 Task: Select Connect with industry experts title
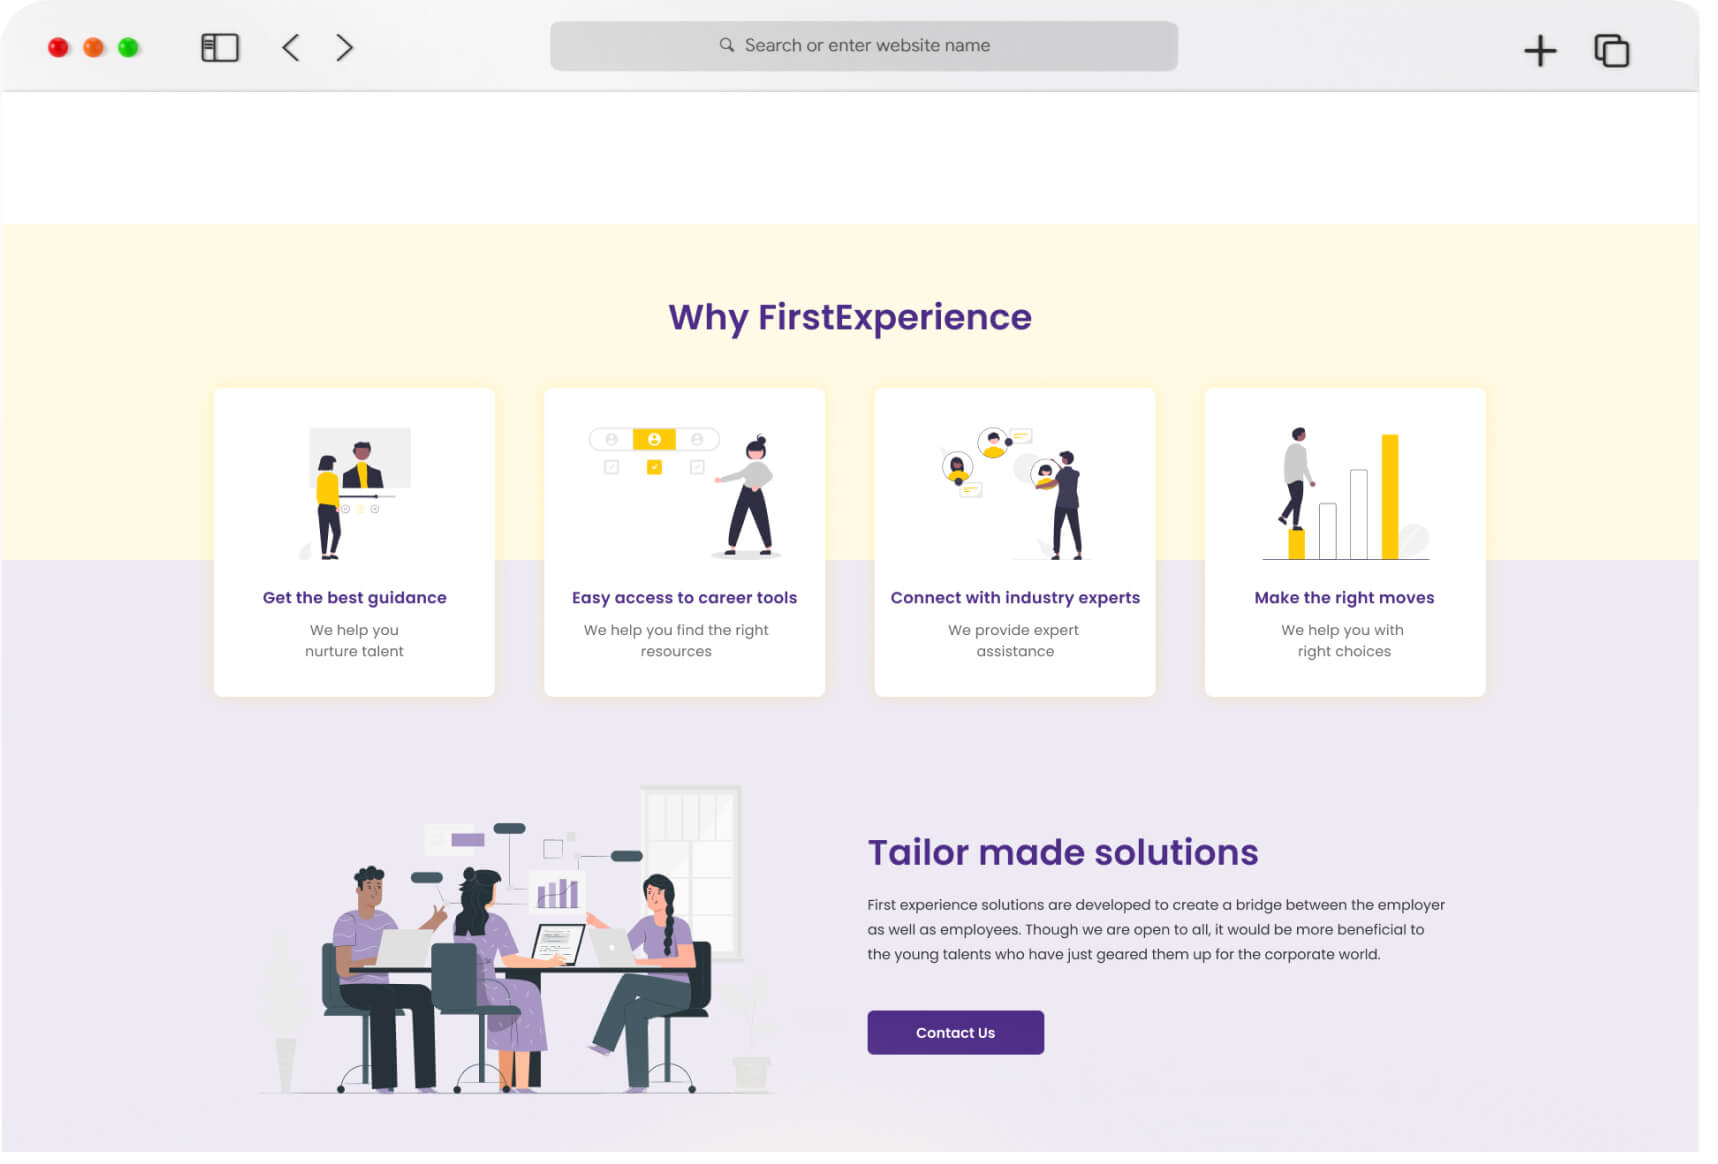tap(1014, 597)
